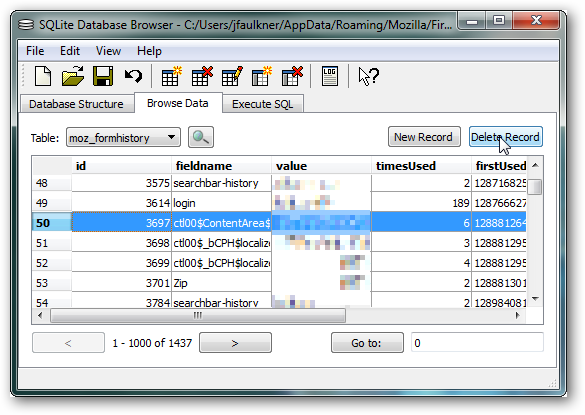Open the Edit menu
The image size is (585, 415).
70,51
